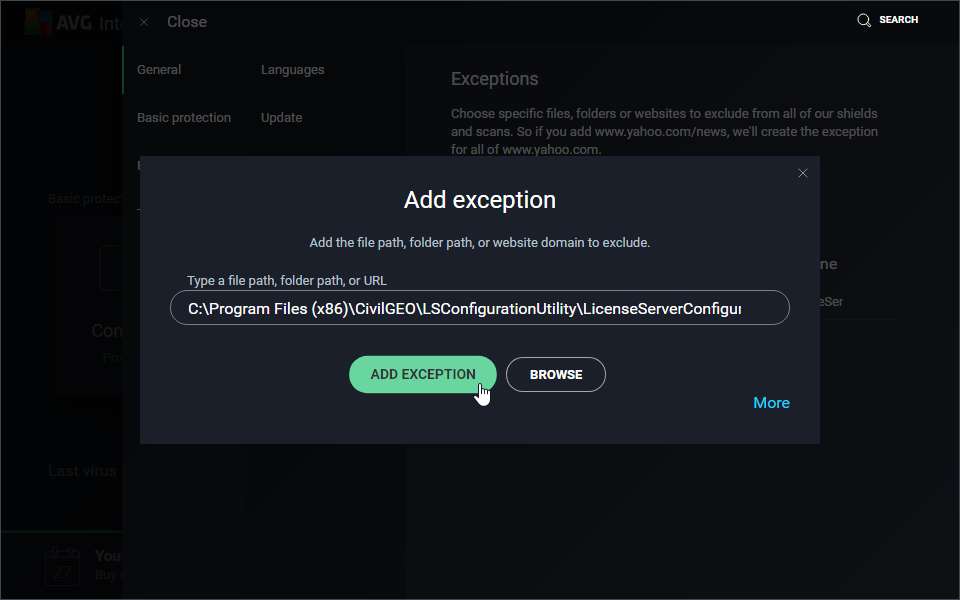Screen dimensions: 960x600
Task: Click the Close label in settings header
Action: point(187,22)
